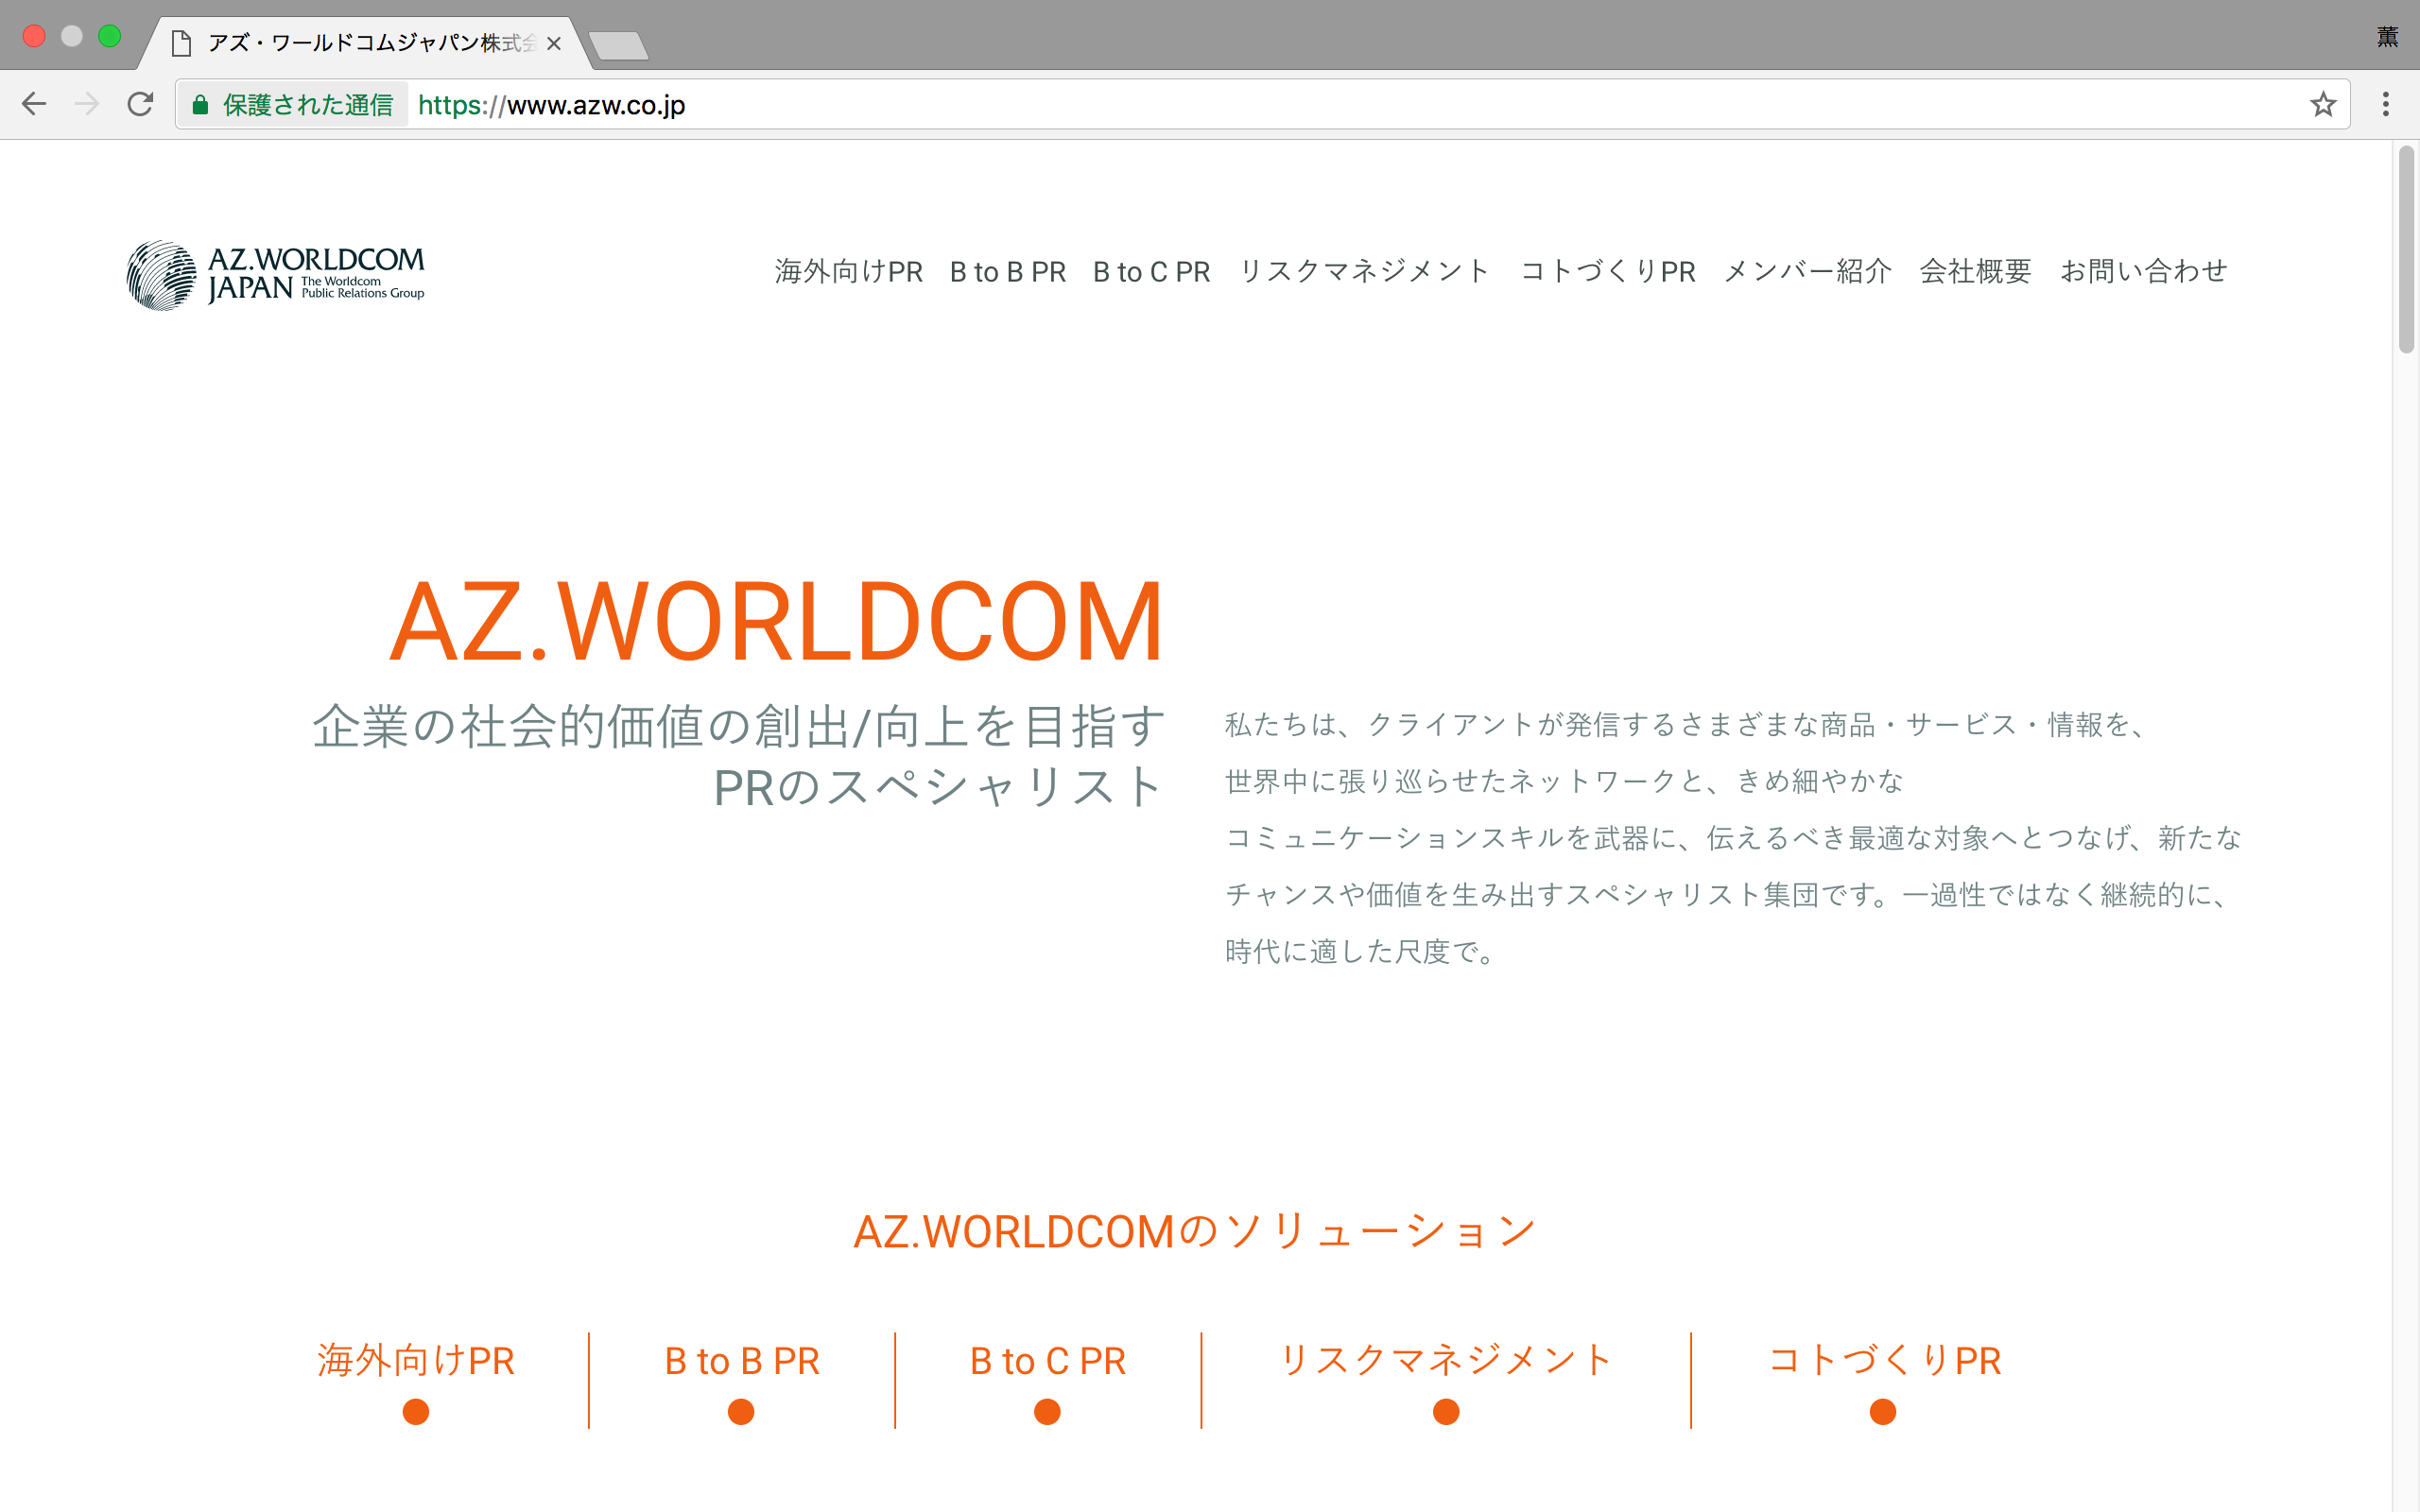2420x1512 pixels.
Task: Click the orange dot under リスクマネジメント
Action: tap(1446, 1412)
